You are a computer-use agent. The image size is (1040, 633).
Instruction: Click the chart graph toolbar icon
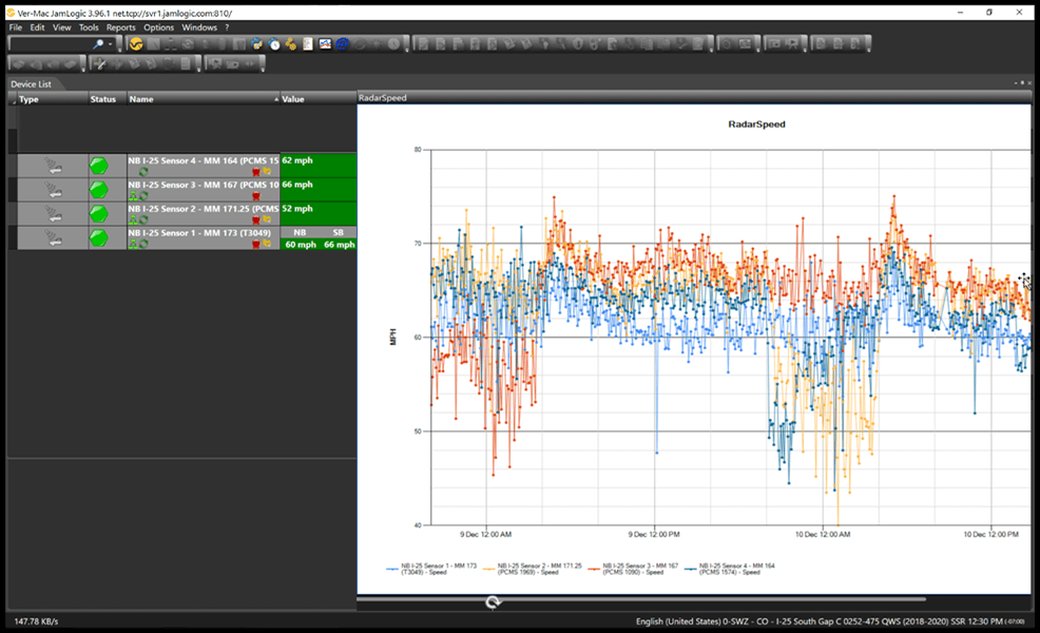point(325,44)
